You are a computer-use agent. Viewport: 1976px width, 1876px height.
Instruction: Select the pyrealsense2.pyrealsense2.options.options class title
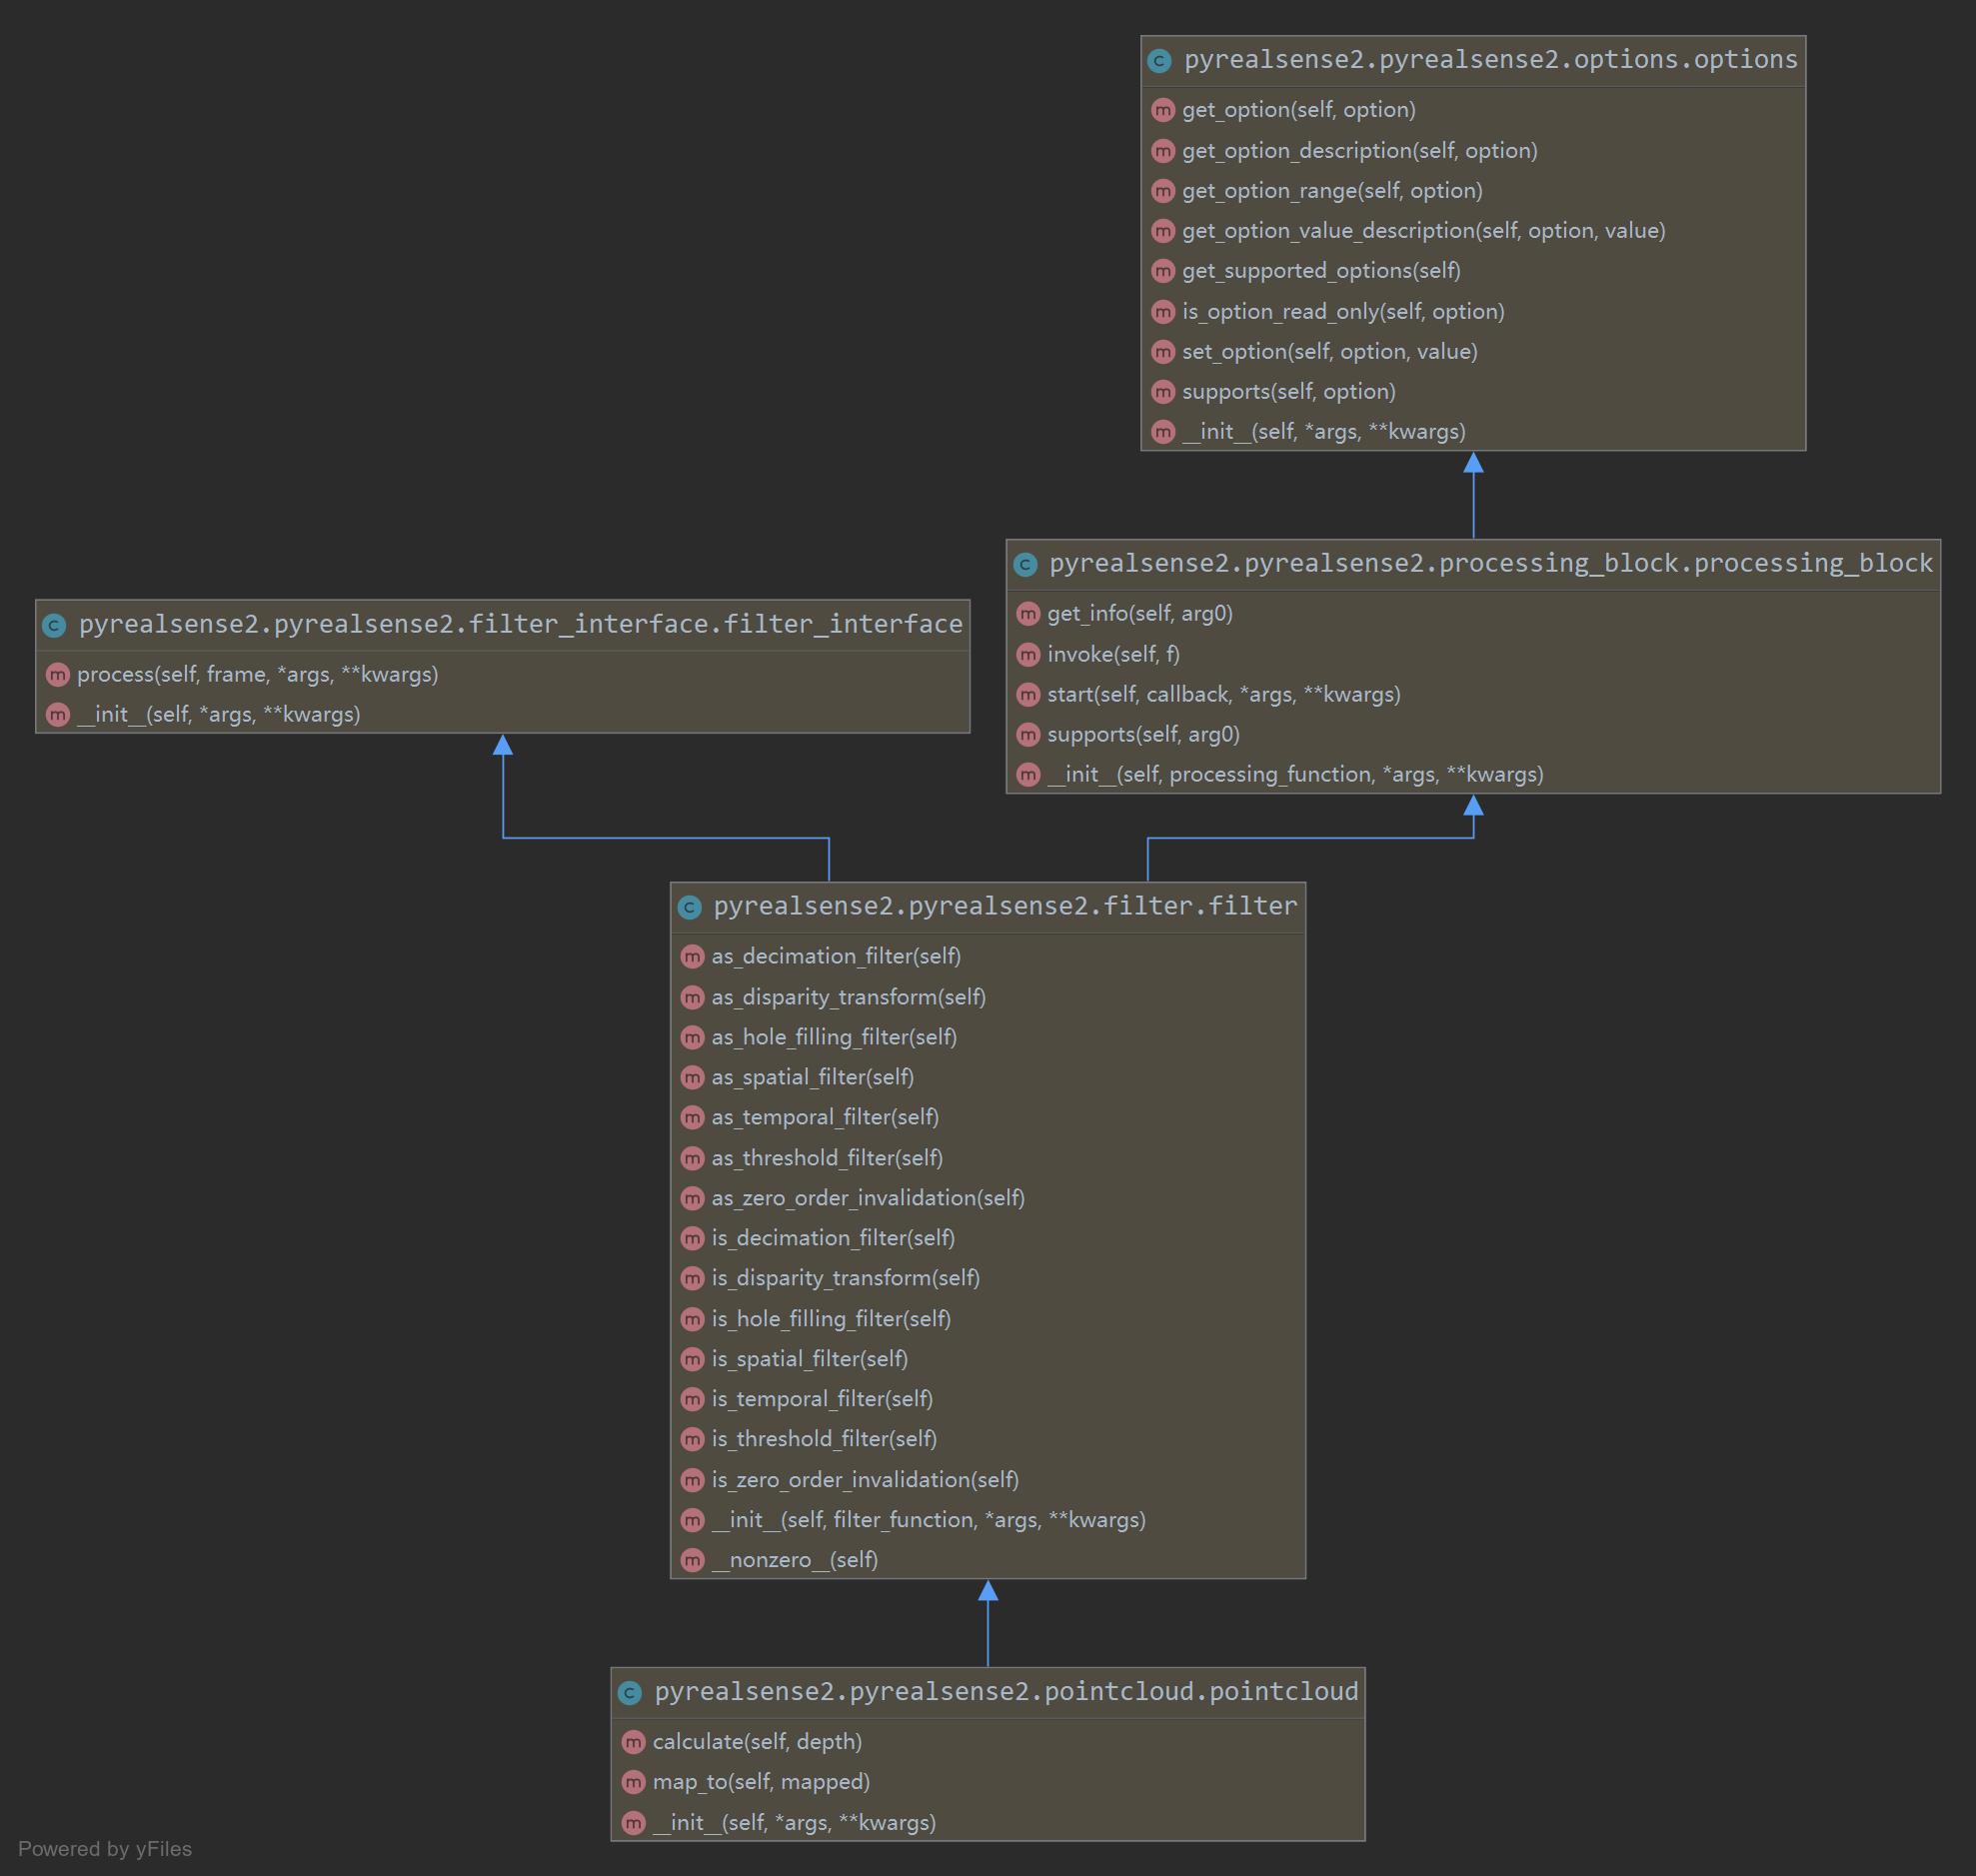(x=1490, y=60)
